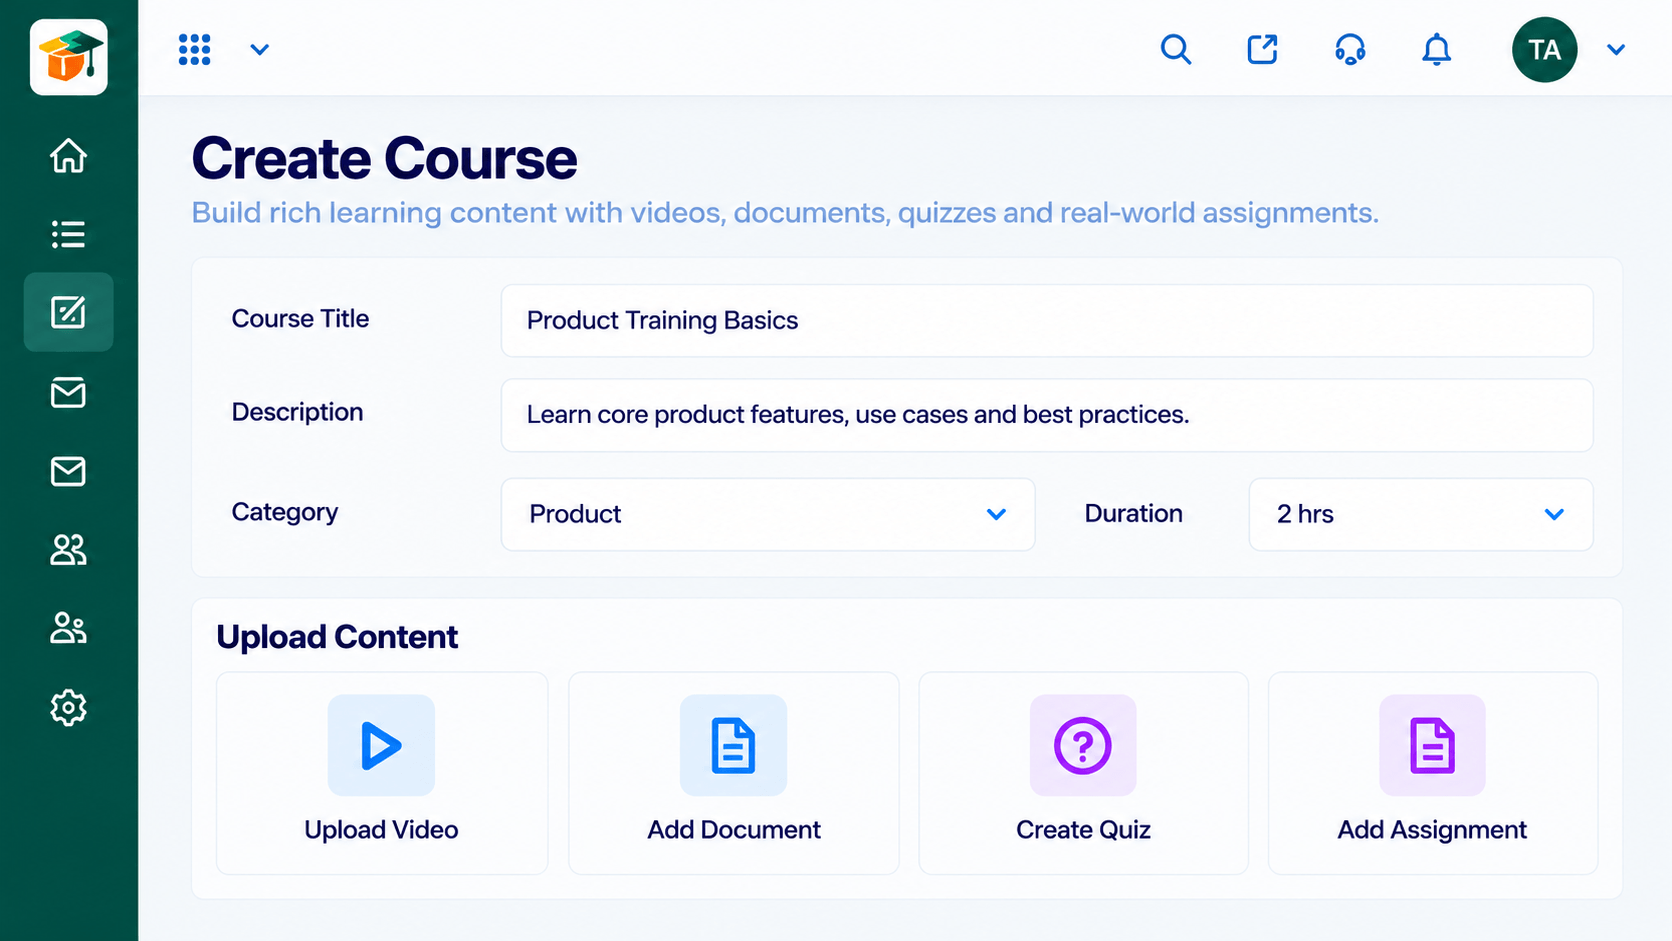Open the Category dropdown showing Product
The image size is (1672, 941).
tap(767, 514)
